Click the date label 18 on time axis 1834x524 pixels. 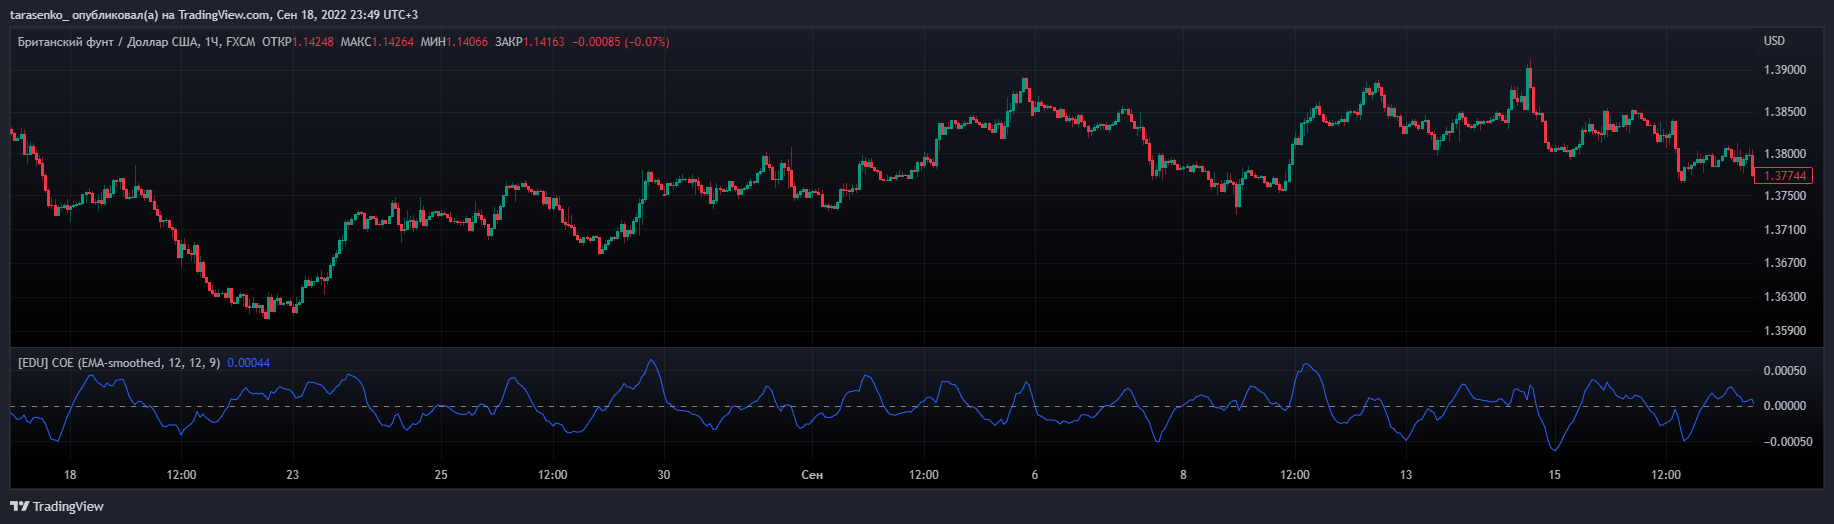[70, 475]
